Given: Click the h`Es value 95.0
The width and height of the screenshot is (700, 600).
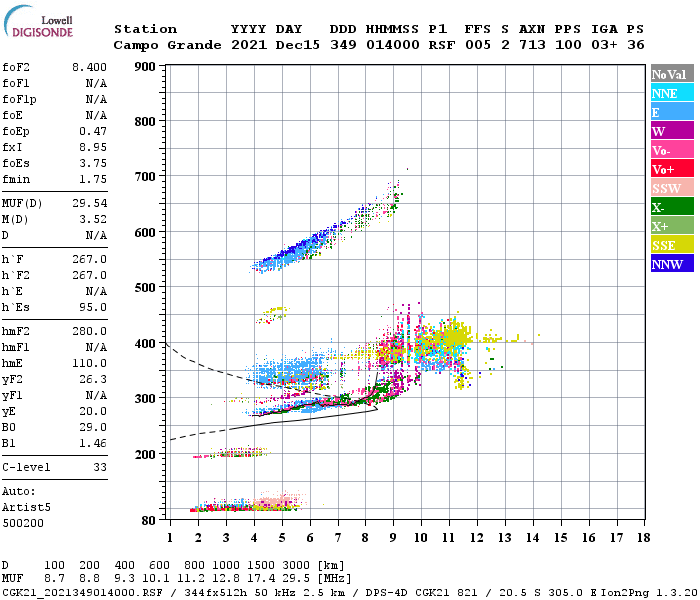Looking at the screenshot, I should (x=93, y=308).
